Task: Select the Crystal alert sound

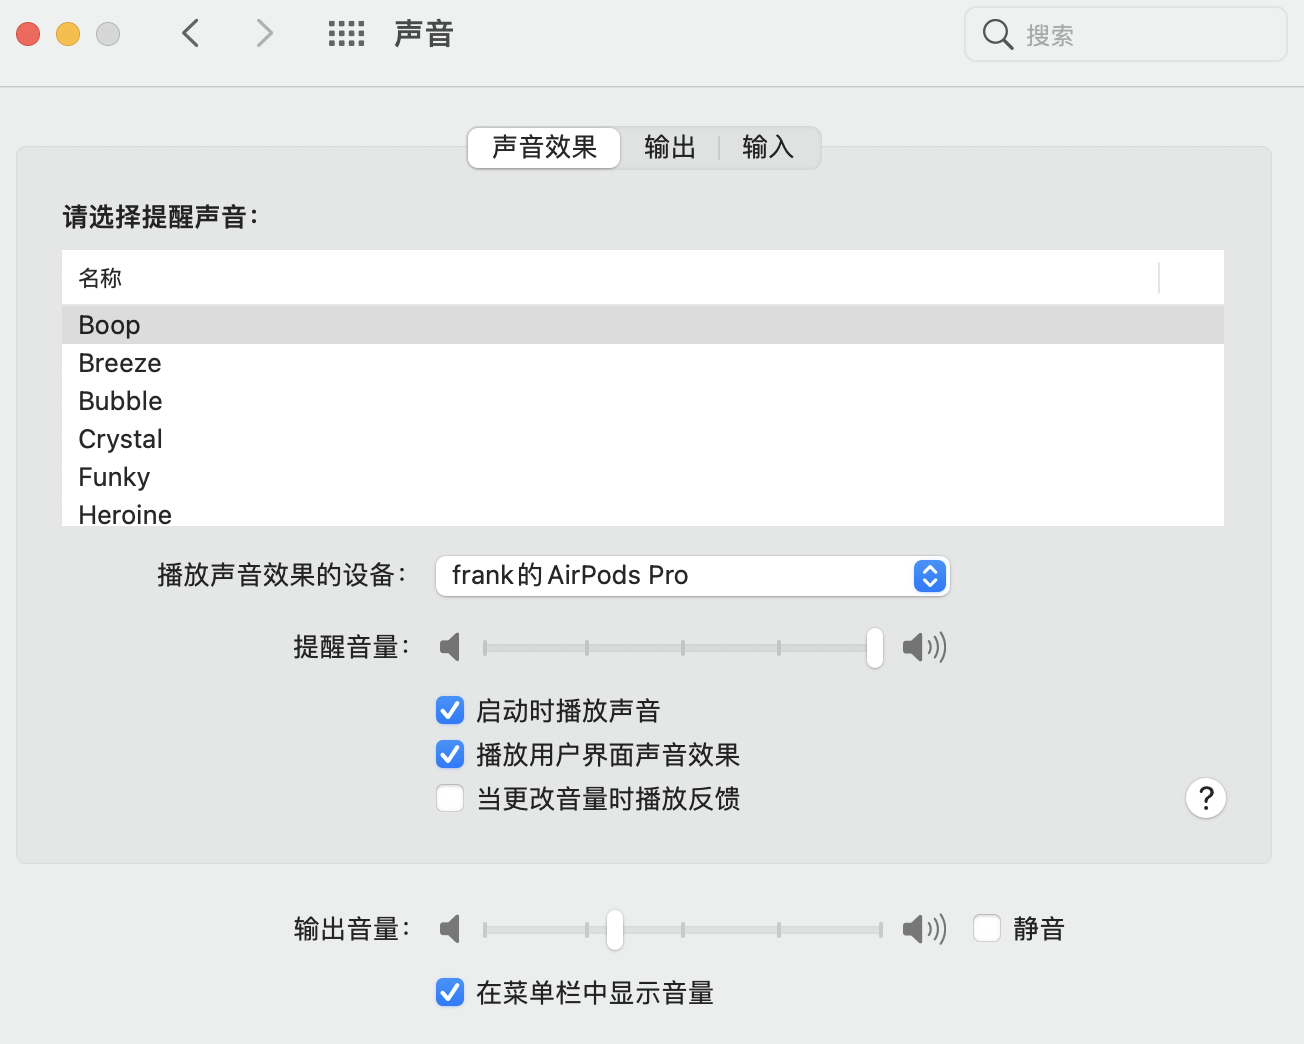Action: [x=121, y=439]
